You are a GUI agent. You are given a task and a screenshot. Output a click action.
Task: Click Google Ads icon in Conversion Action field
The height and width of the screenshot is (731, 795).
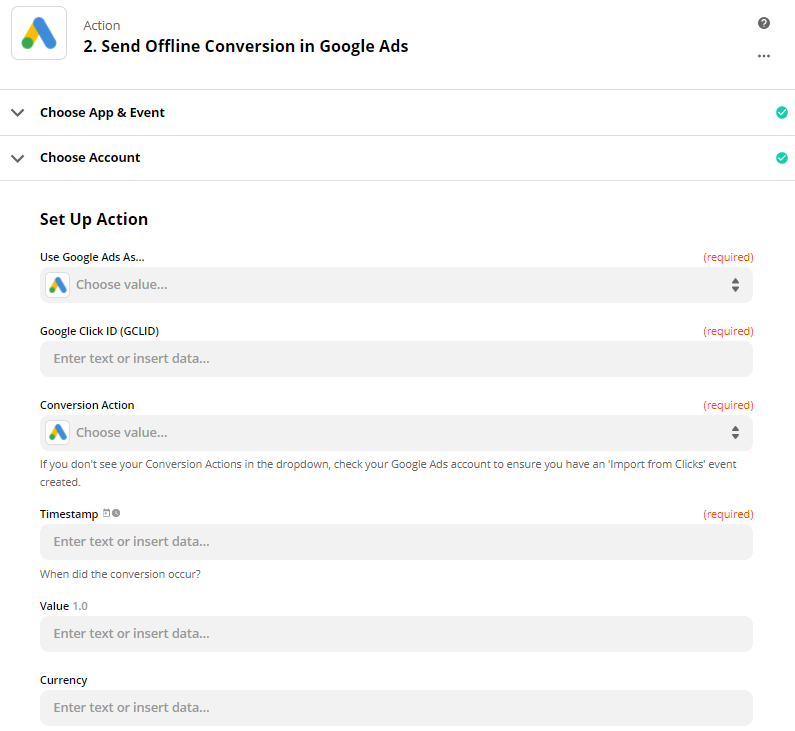click(58, 433)
